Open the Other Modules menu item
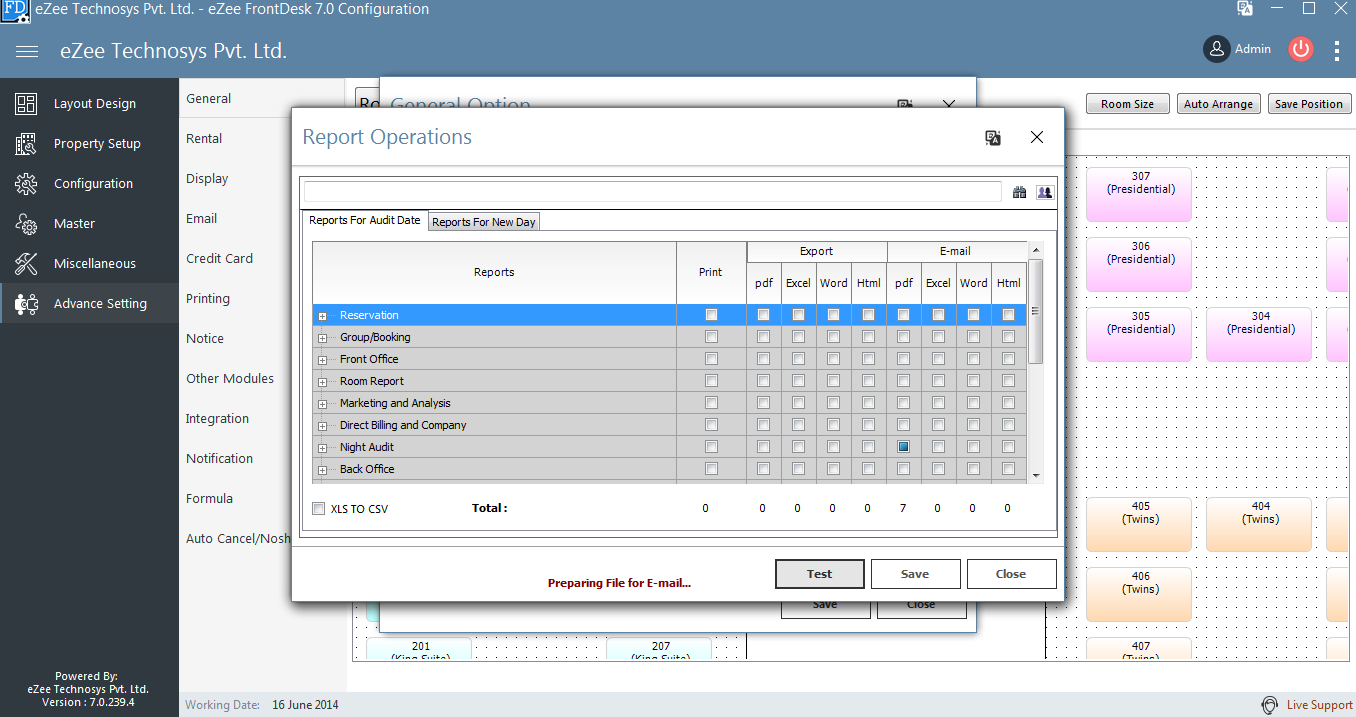 coord(230,378)
